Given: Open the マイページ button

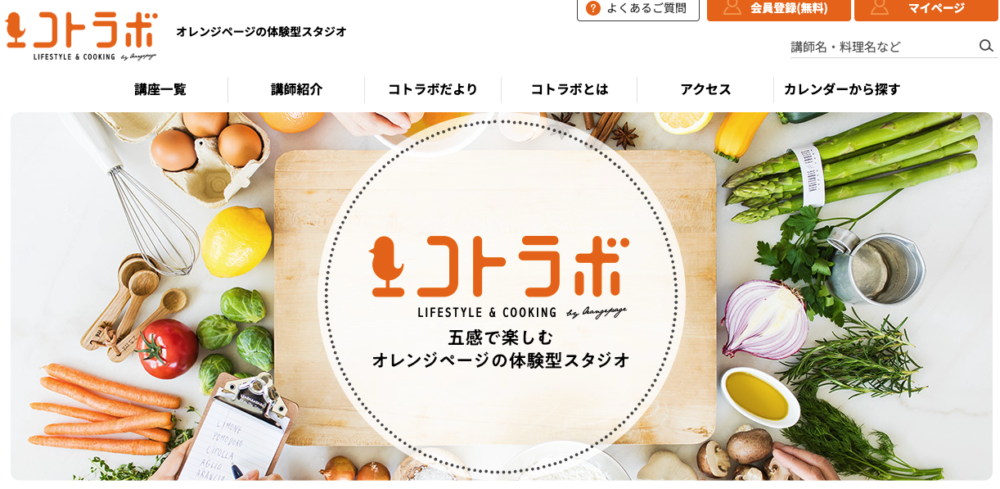Looking at the screenshot, I should 926,9.
